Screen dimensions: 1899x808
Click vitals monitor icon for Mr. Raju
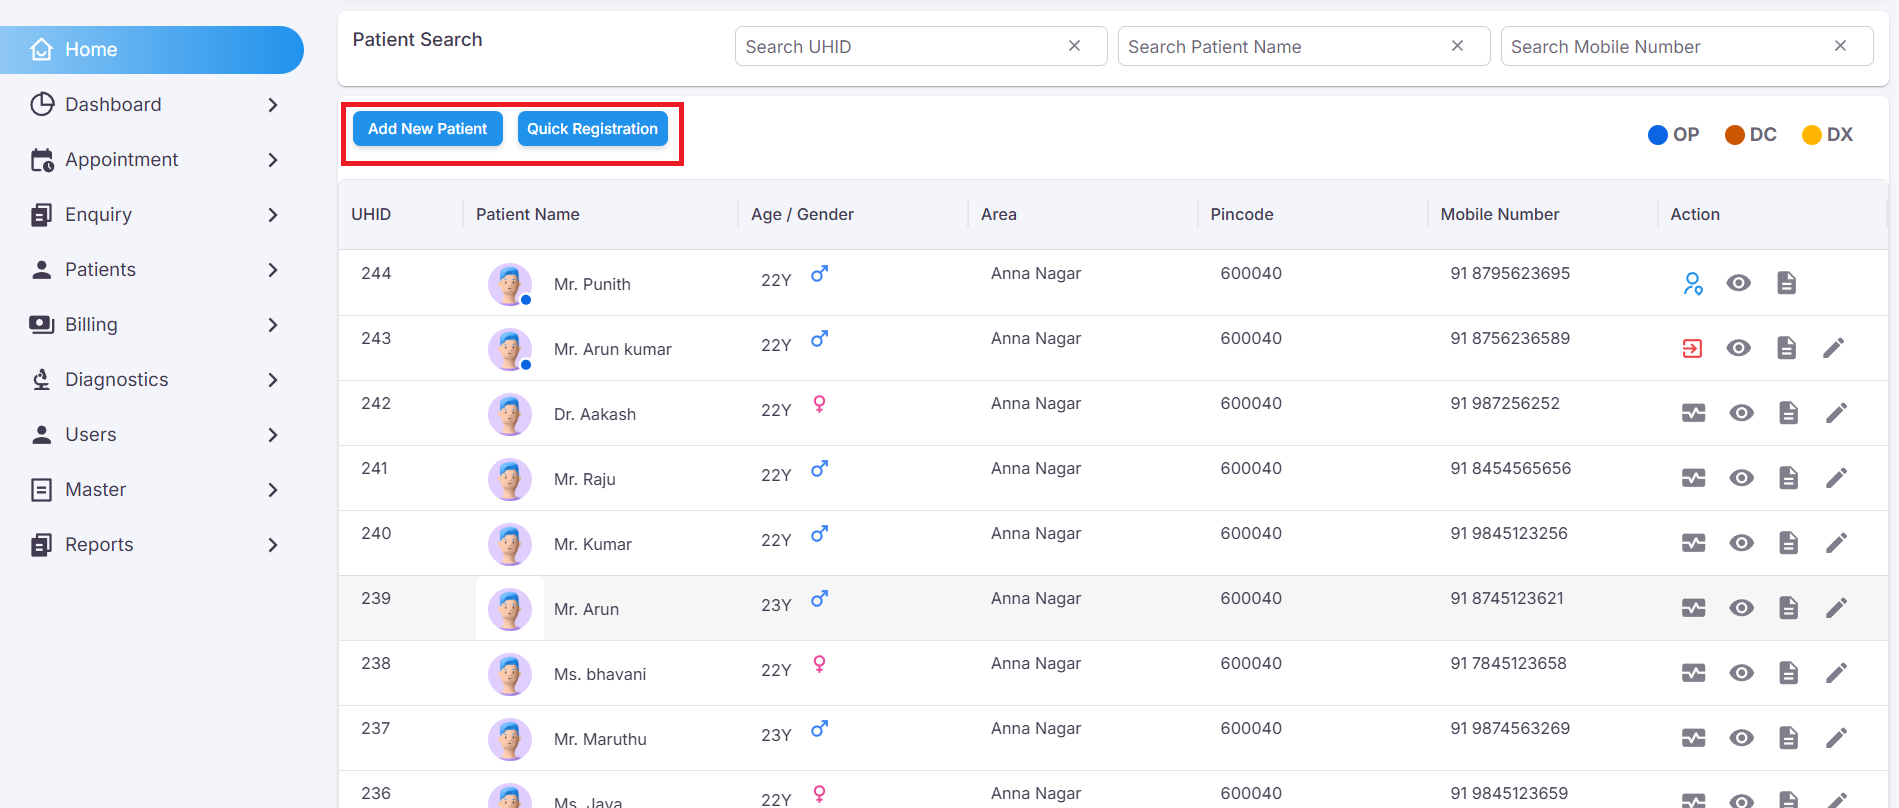(1693, 478)
